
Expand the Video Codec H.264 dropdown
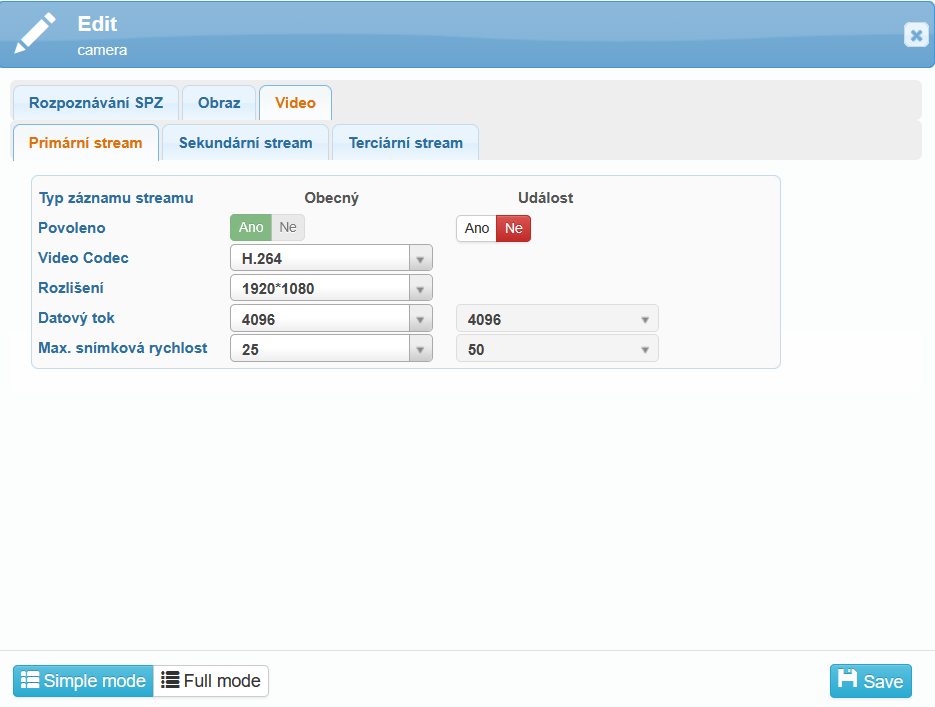click(421, 259)
